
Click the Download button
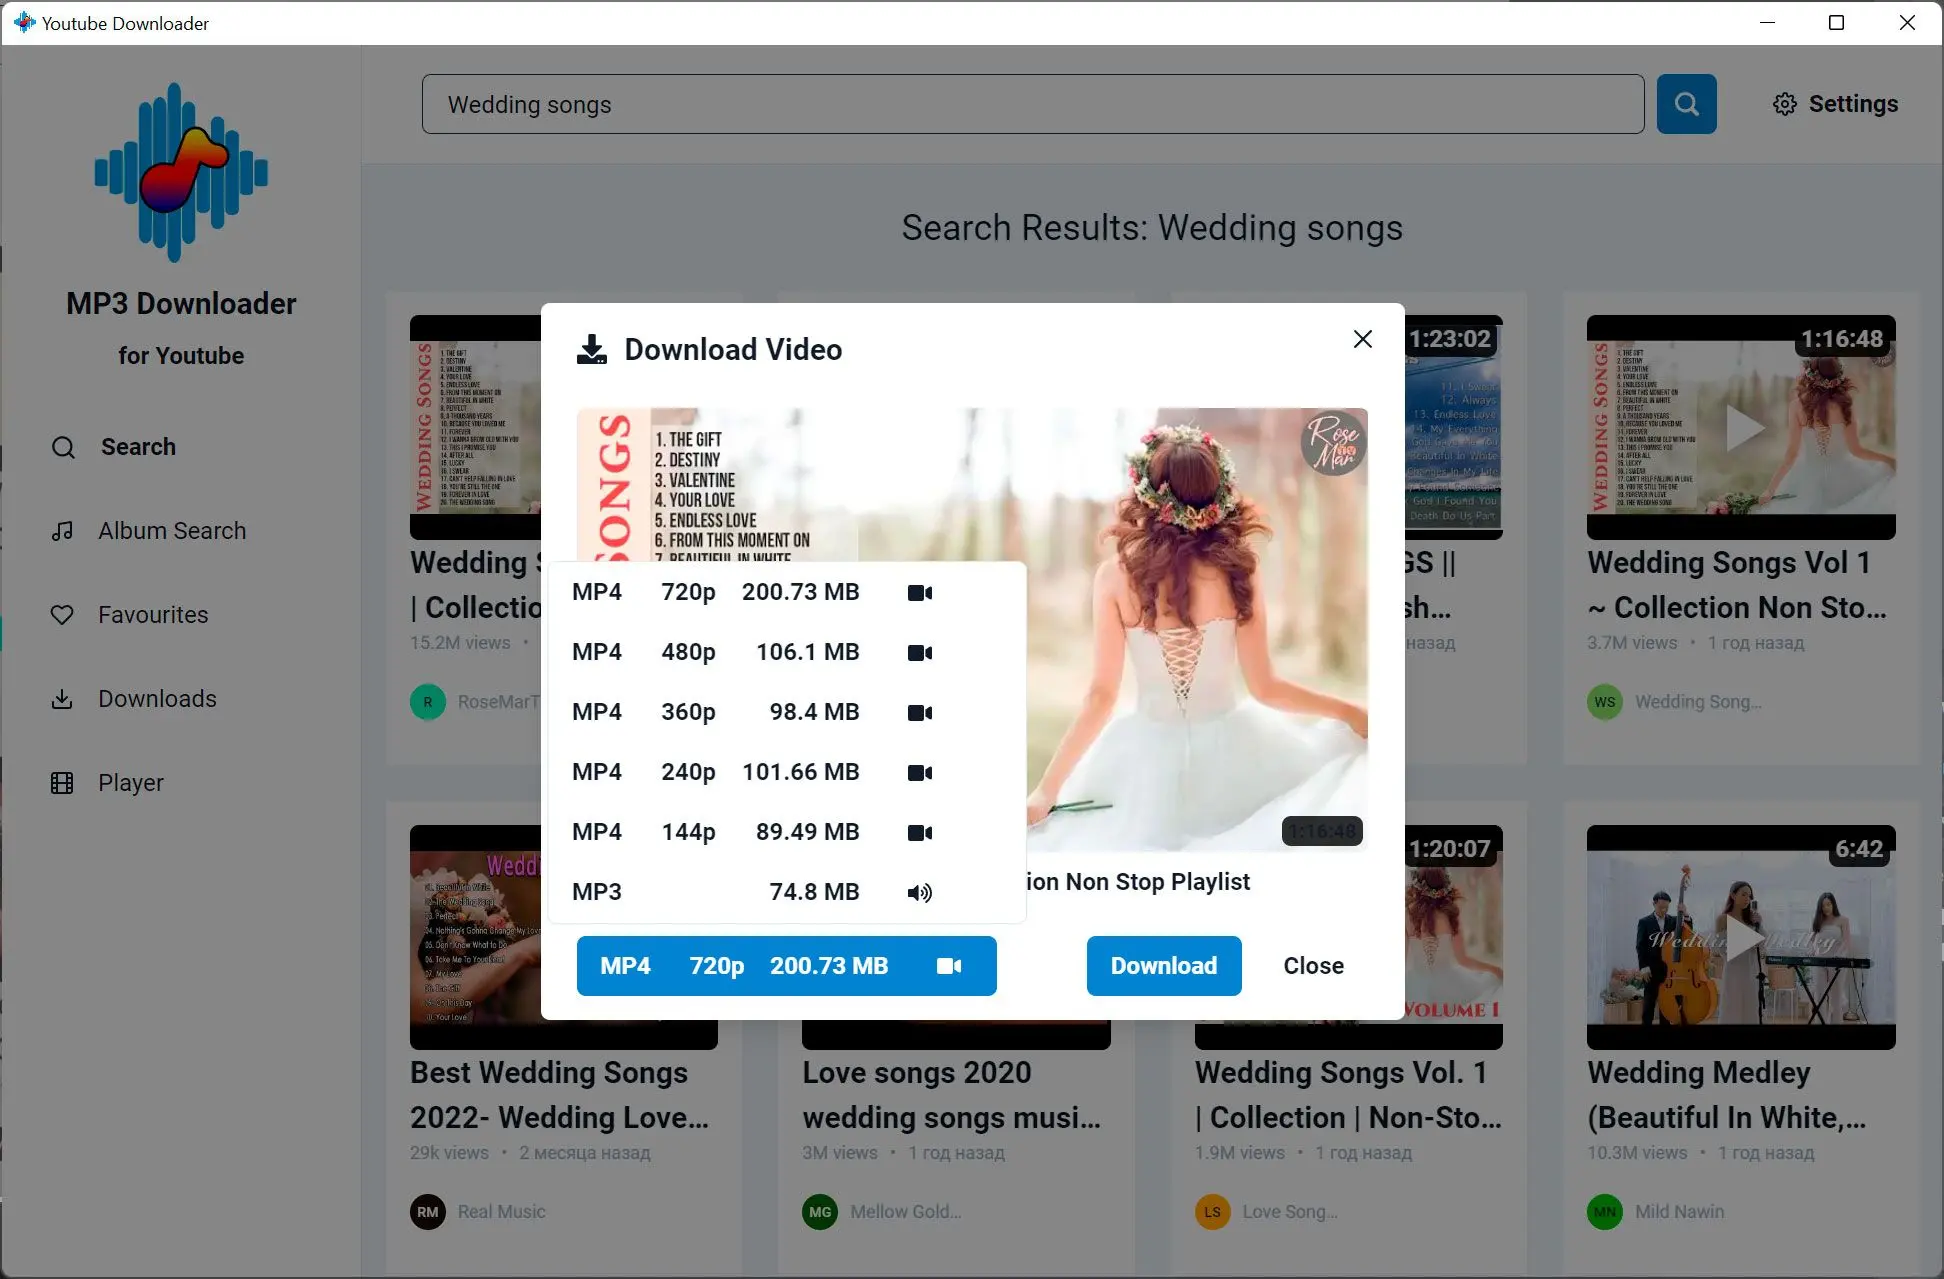(1163, 965)
